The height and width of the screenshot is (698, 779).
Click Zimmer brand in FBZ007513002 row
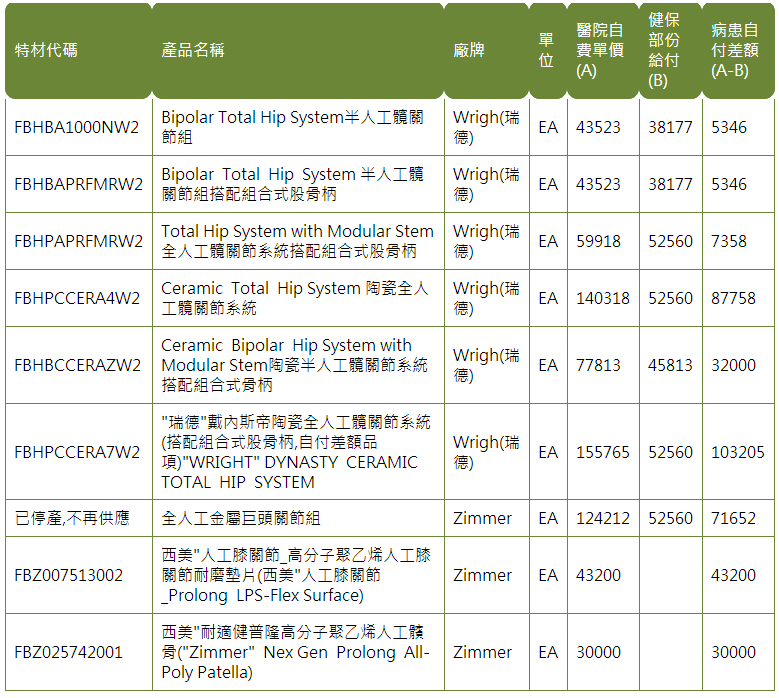(482, 575)
